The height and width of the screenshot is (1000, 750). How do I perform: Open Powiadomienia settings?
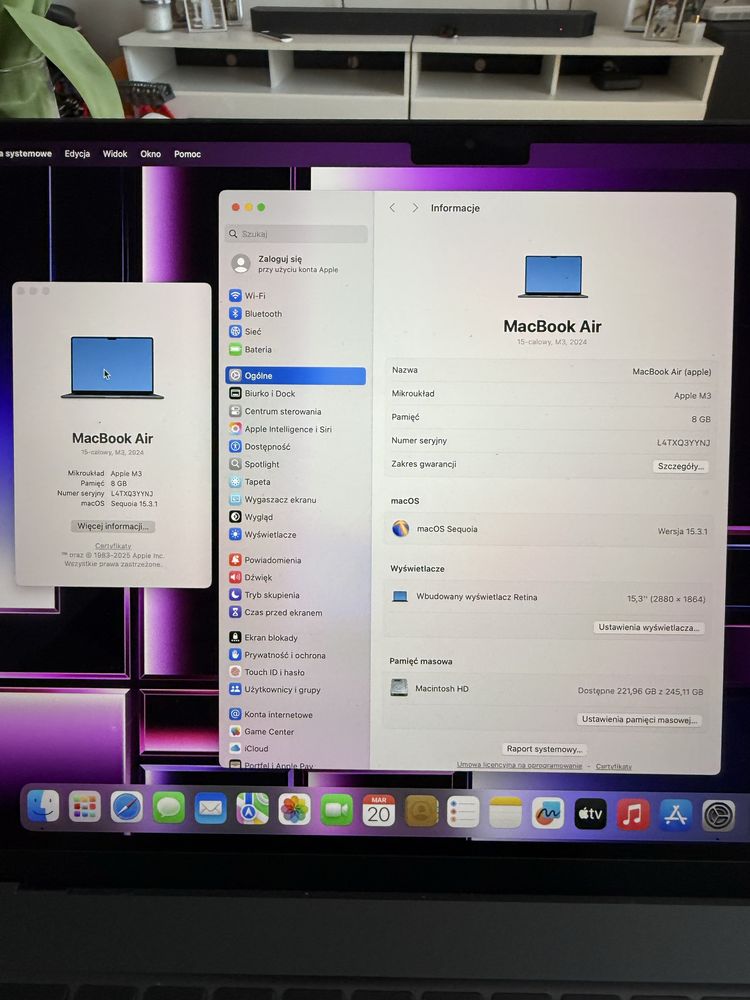[x=265, y=560]
